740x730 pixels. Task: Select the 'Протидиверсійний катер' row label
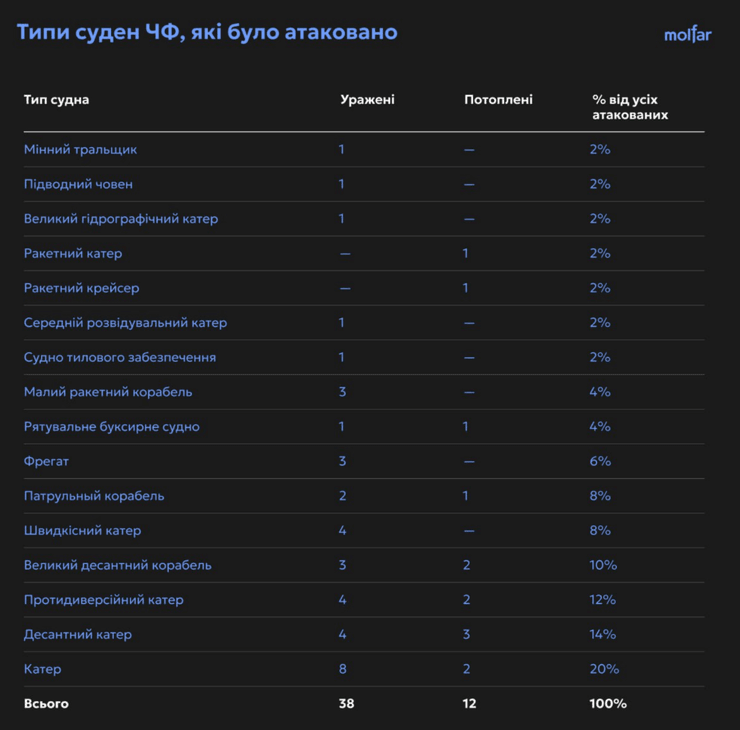103,600
